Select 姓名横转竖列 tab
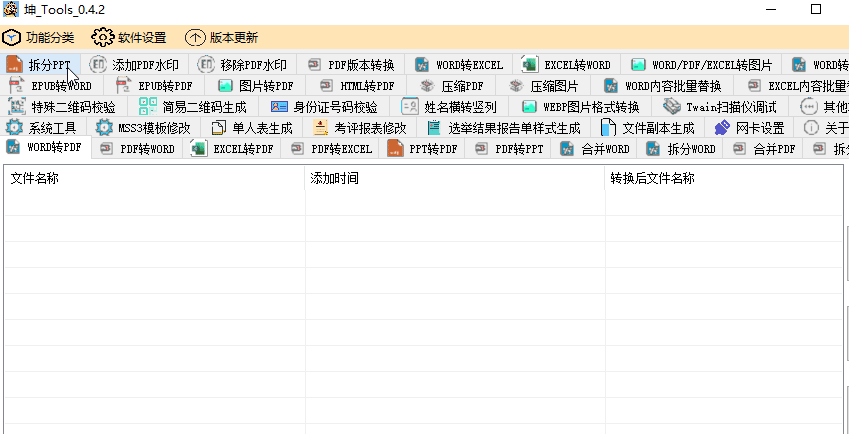The image size is (849, 434). coord(449,106)
